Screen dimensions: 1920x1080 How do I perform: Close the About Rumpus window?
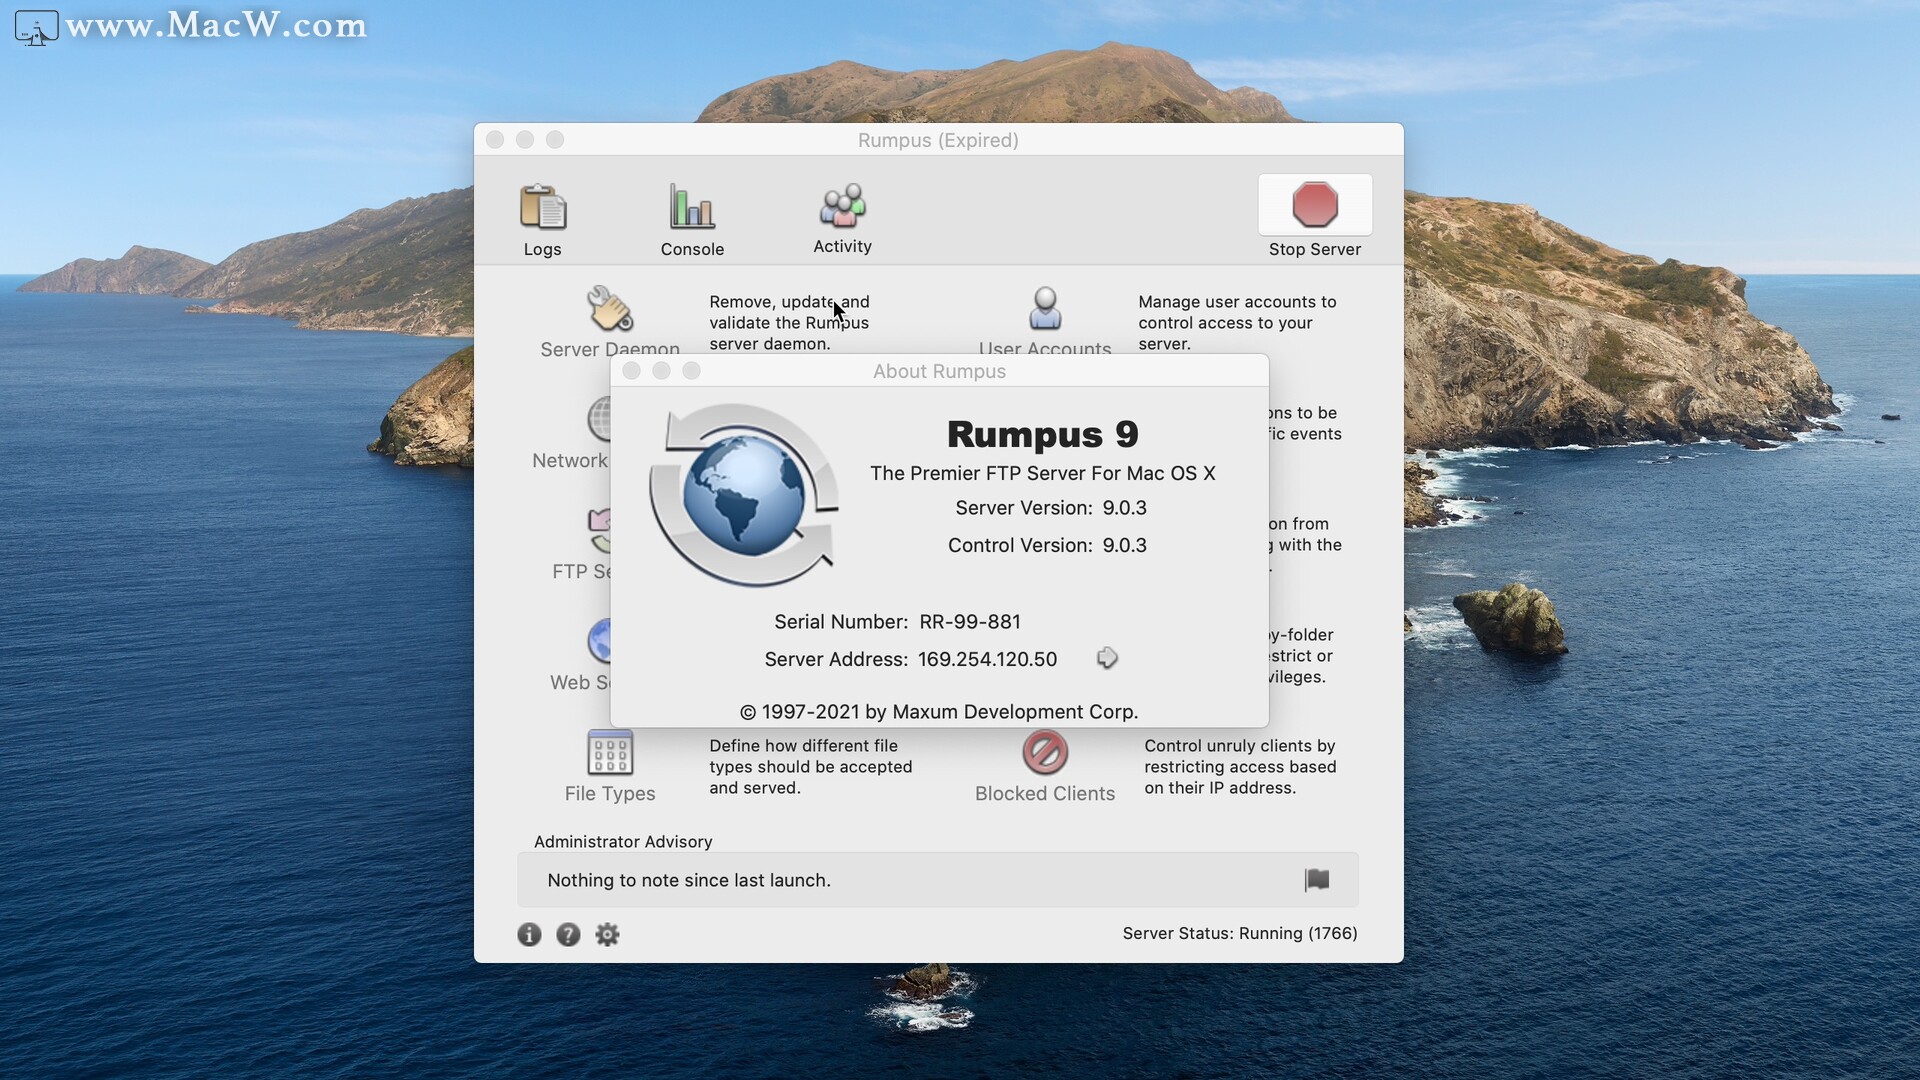(x=631, y=371)
